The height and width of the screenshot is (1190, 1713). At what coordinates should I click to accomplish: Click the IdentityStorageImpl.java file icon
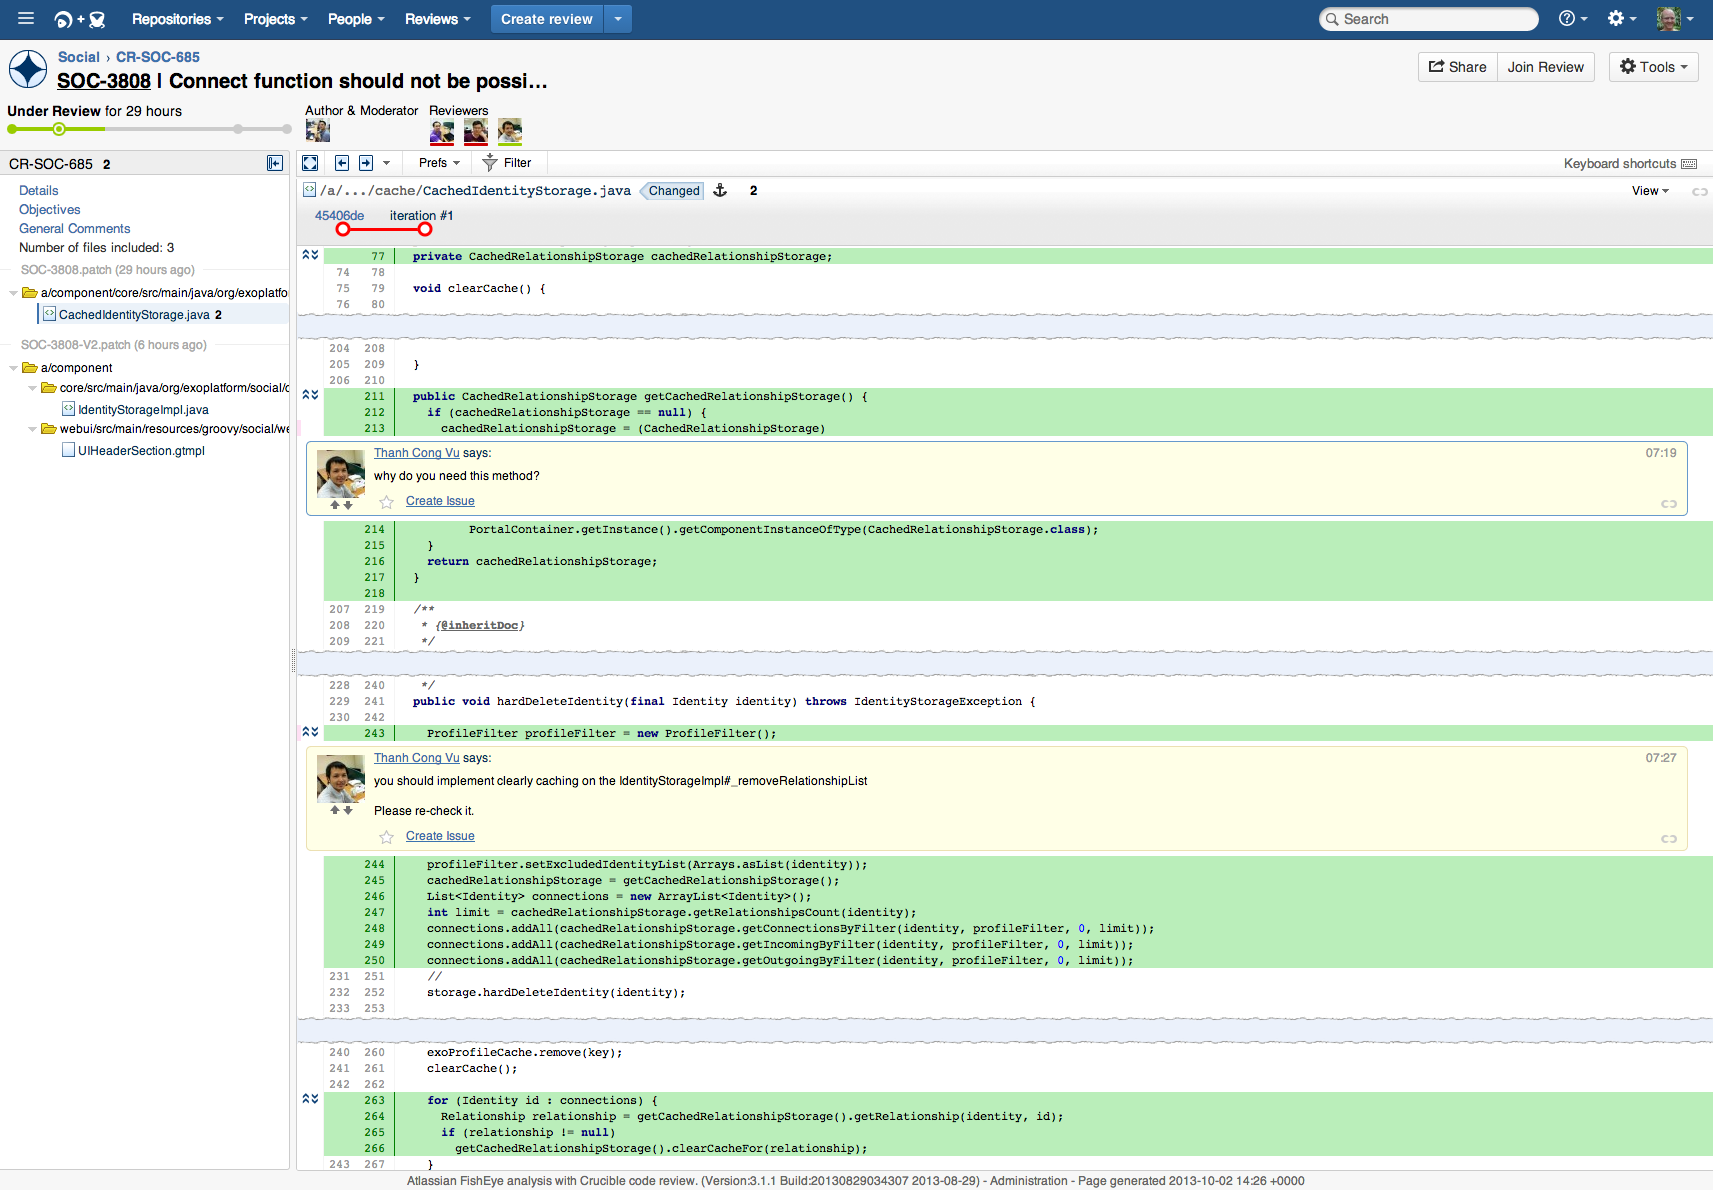[68, 409]
